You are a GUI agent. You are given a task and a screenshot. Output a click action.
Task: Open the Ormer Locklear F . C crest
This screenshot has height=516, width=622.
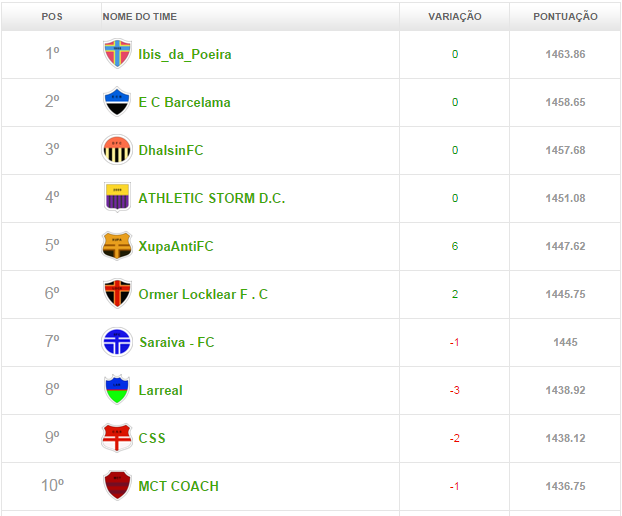tap(117, 294)
